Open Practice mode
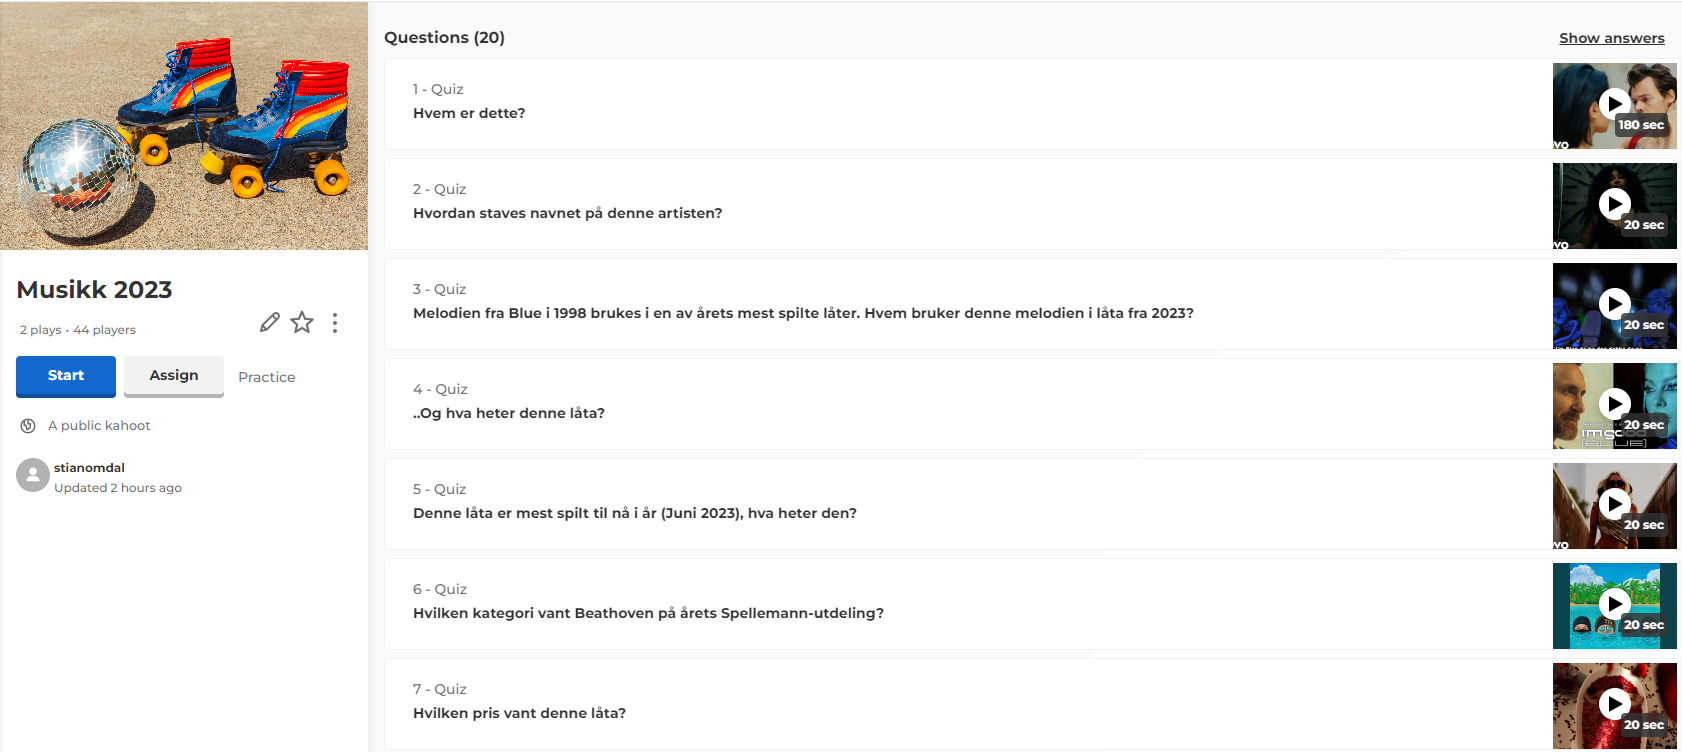Screen dimensions: 1682x752 [267, 377]
